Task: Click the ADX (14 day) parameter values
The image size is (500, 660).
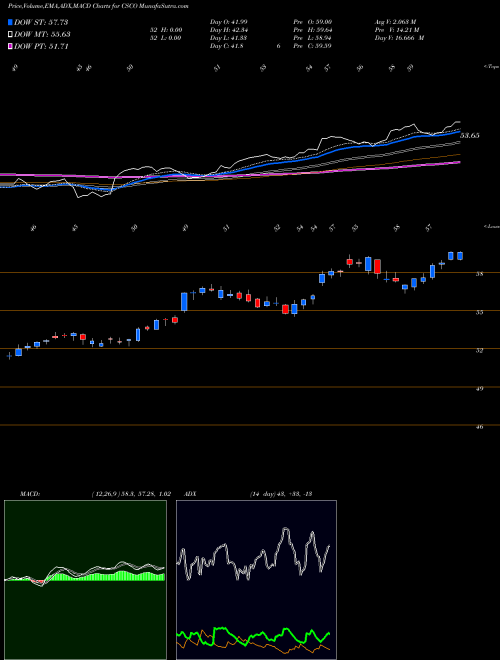Action: [x=281, y=494]
